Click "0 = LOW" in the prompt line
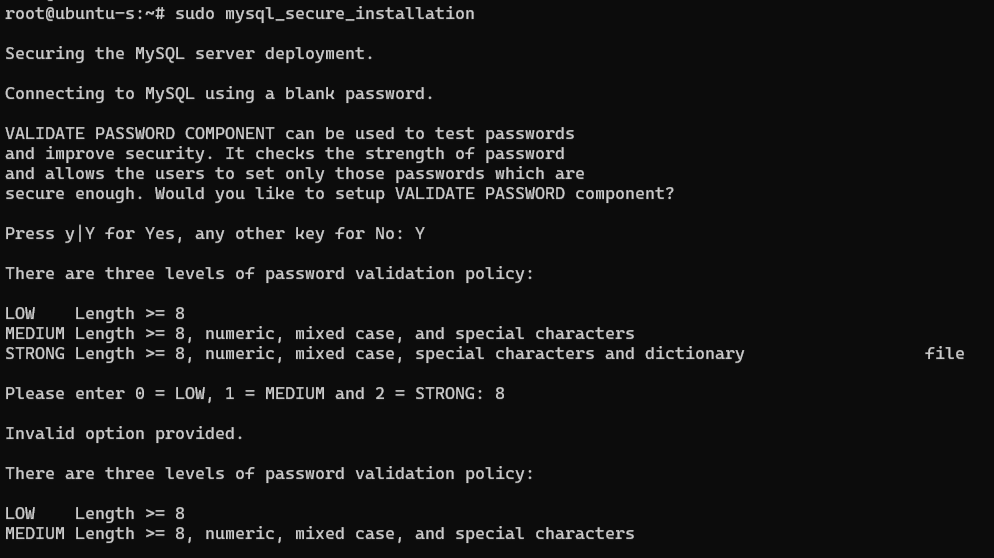Image resolution: width=994 pixels, height=558 pixels. [169, 394]
